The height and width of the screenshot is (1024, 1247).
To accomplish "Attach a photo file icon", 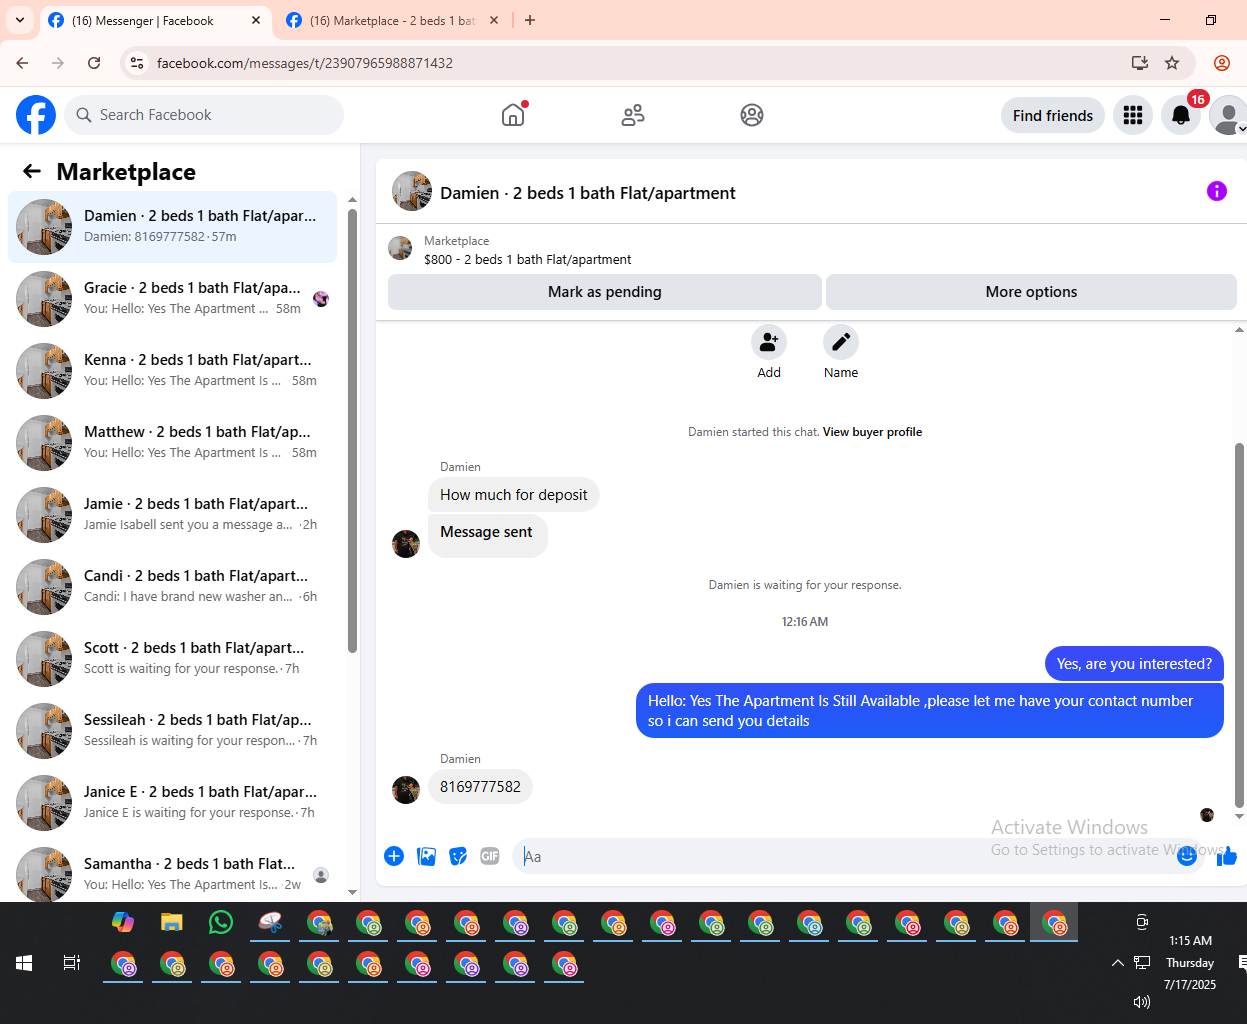I will [x=426, y=856].
